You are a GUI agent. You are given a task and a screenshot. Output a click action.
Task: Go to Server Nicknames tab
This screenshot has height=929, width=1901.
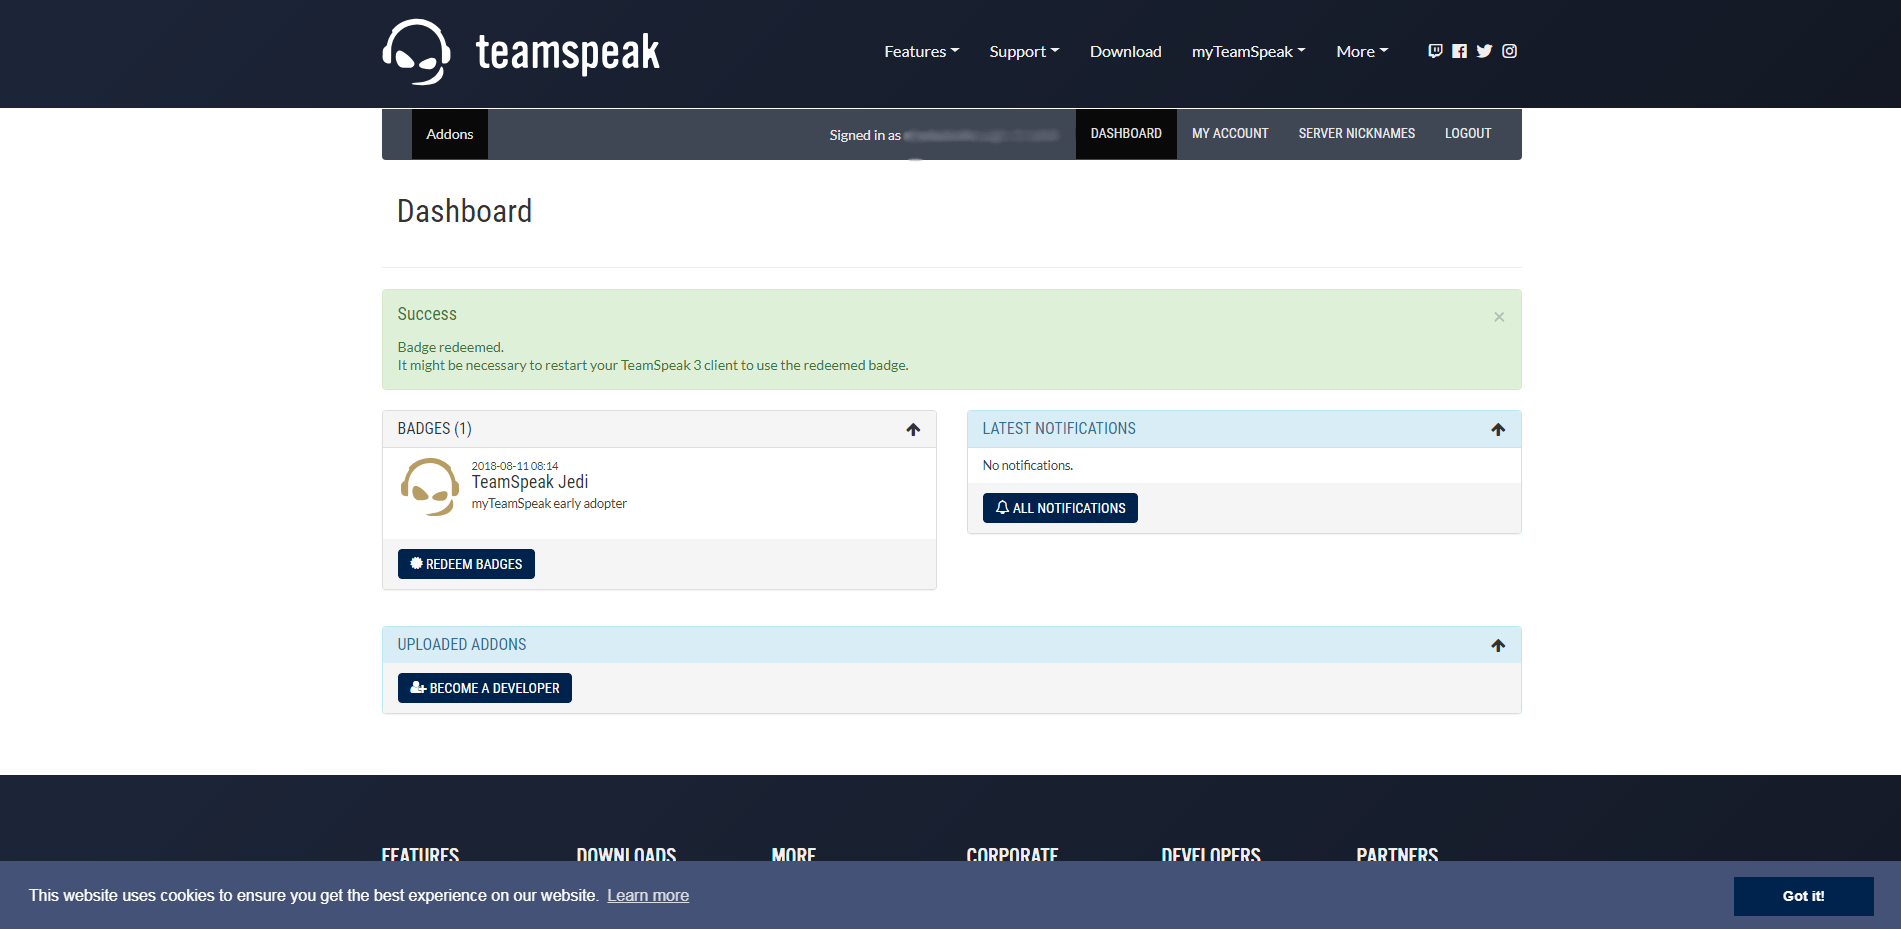click(1356, 134)
